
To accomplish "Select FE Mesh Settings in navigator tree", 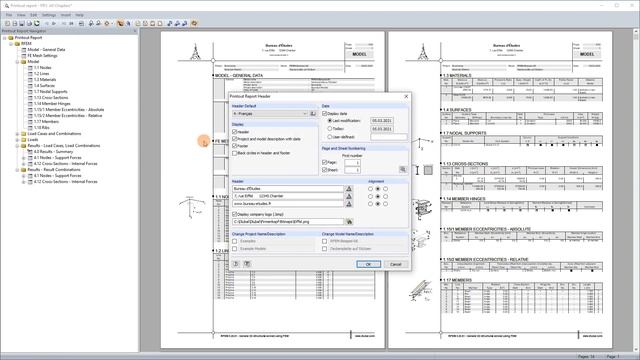I will pyautogui.click(x=42, y=56).
